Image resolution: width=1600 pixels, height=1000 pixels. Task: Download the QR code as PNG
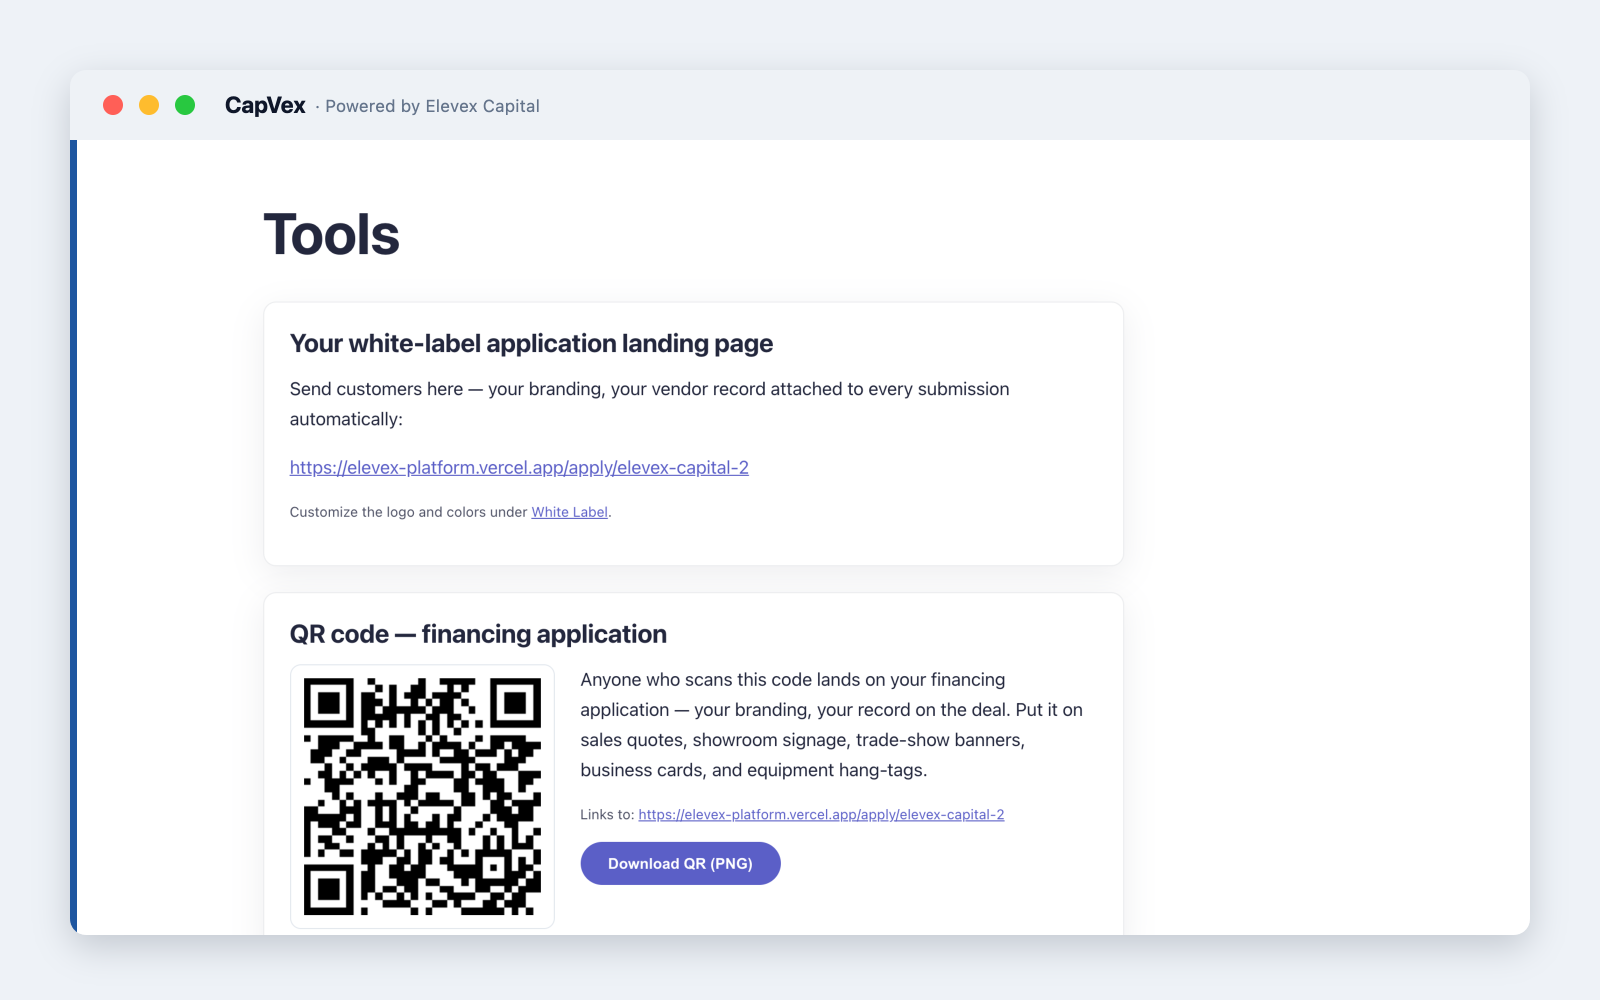[680, 863]
